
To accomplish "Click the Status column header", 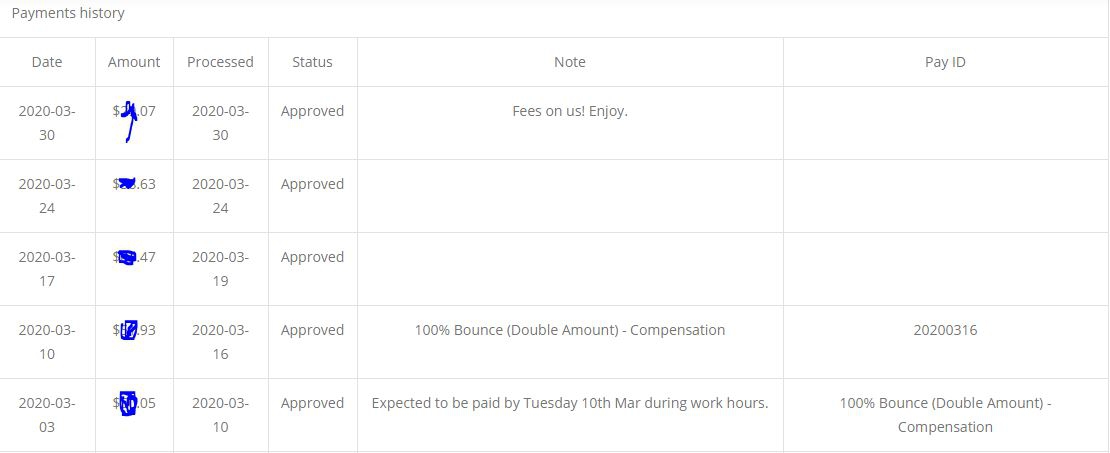I will pos(312,62).
